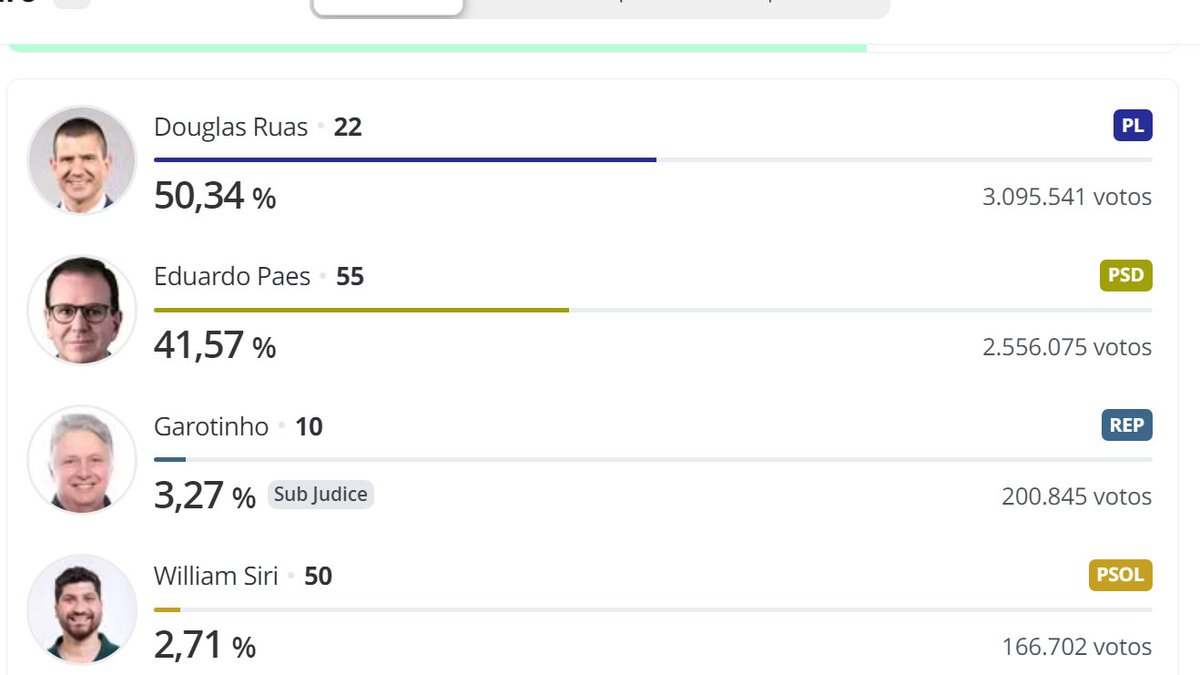Click Douglas Ruas name
The width and height of the screenshot is (1200, 675).
pyautogui.click(x=231, y=127)
